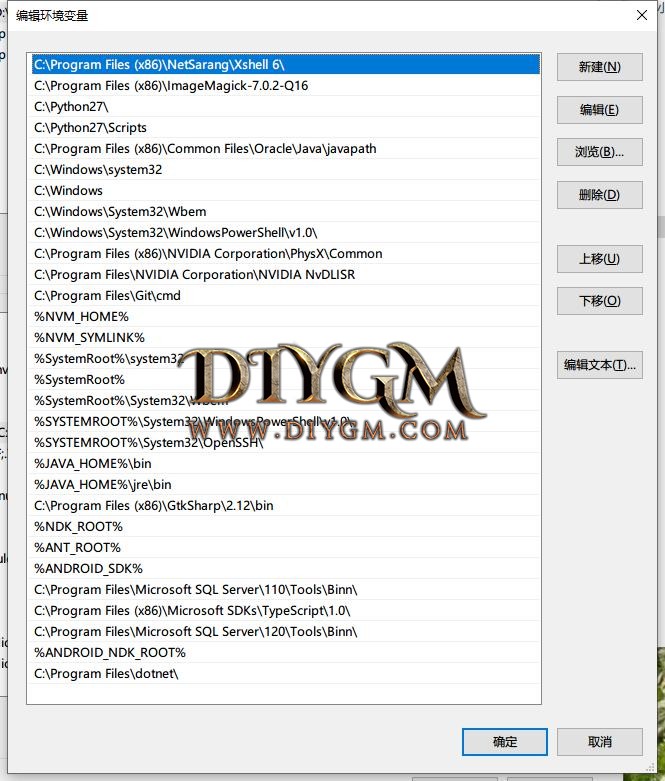Select the %SystemRoot%\system32 entry
The image size is (665, 781).
click(286, 359)
